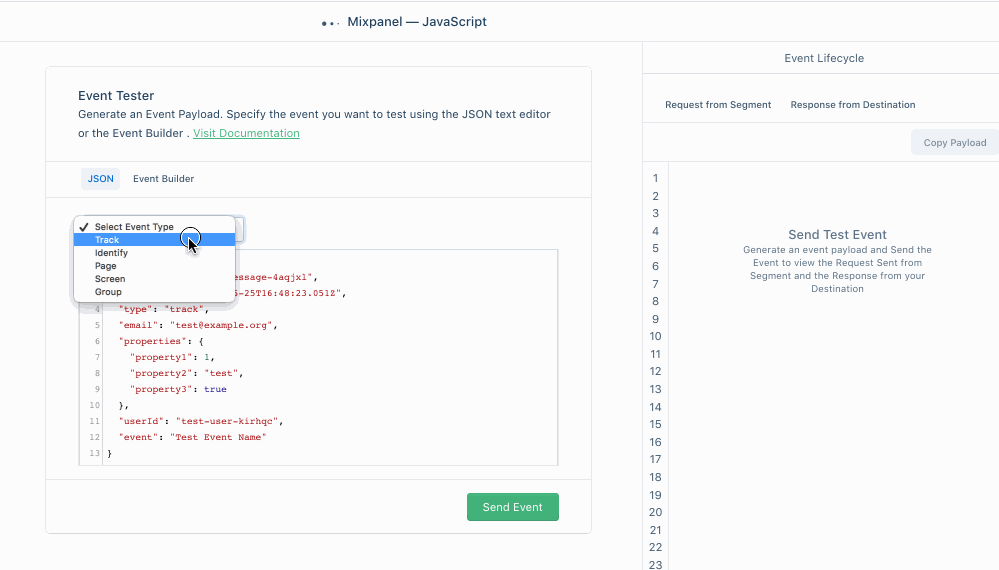Click the event name line in JSON editor
Image resolution: width=999 pixels, height=570 pixels.
point(192,437)
